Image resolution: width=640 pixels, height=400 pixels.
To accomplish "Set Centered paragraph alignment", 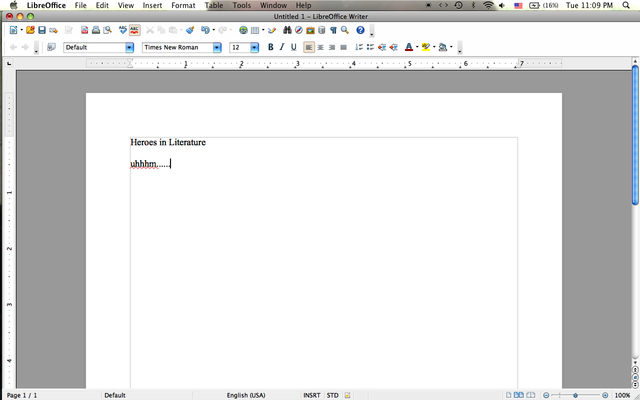I will click(x=320, y=47).
